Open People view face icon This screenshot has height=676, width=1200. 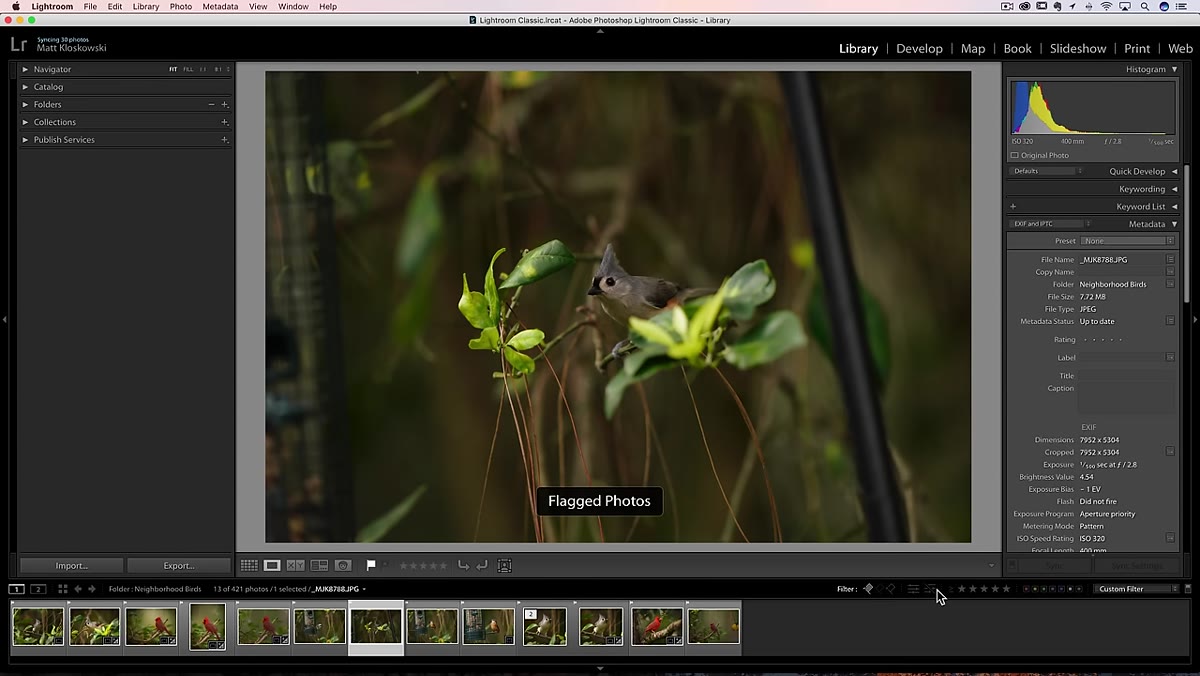(343, 566)
